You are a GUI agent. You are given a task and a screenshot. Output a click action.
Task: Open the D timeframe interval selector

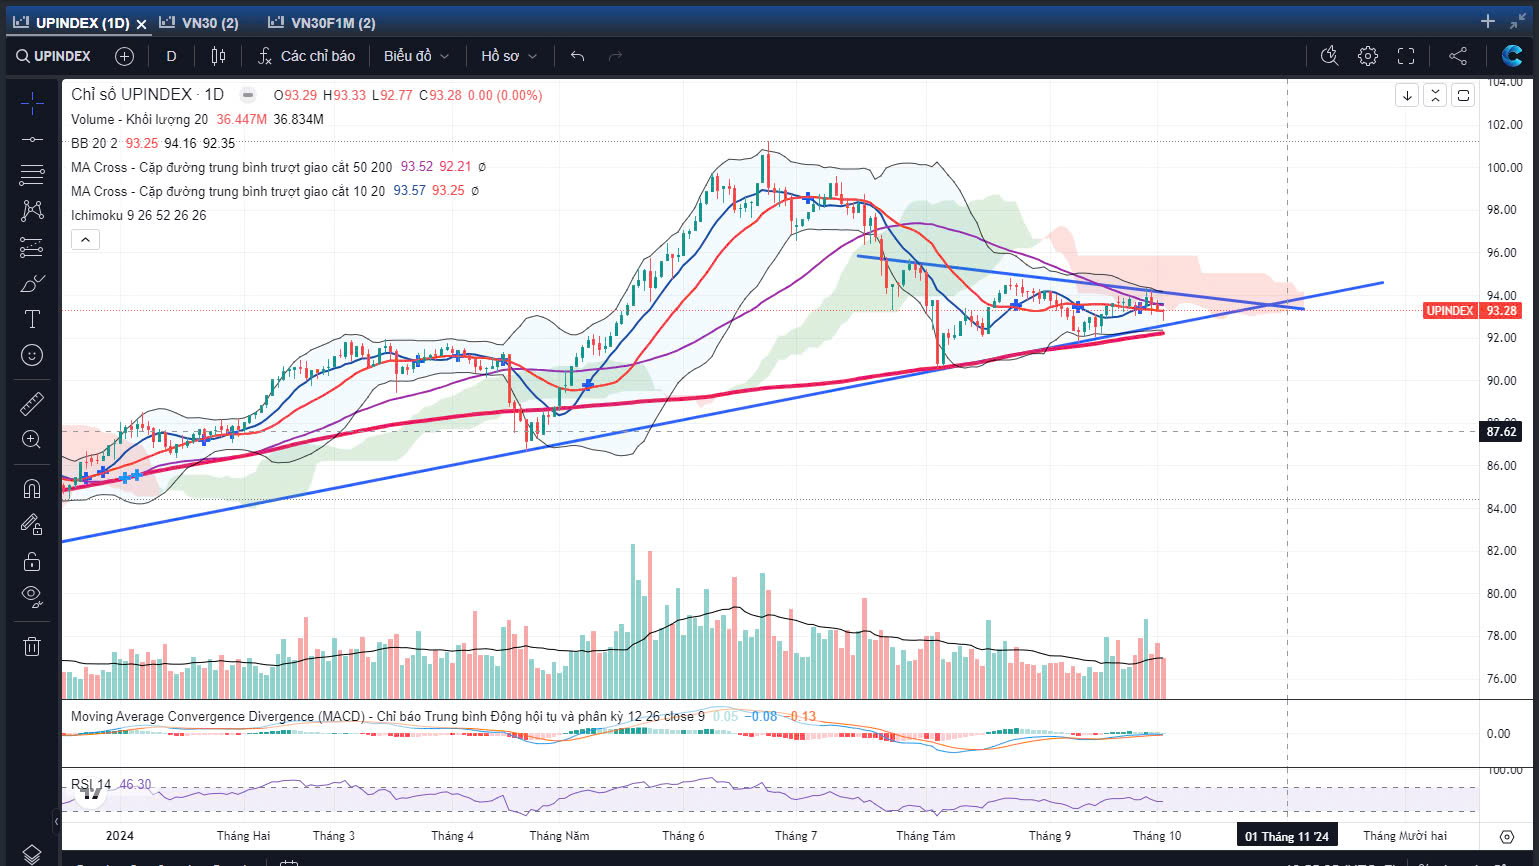tap(171, 56)
